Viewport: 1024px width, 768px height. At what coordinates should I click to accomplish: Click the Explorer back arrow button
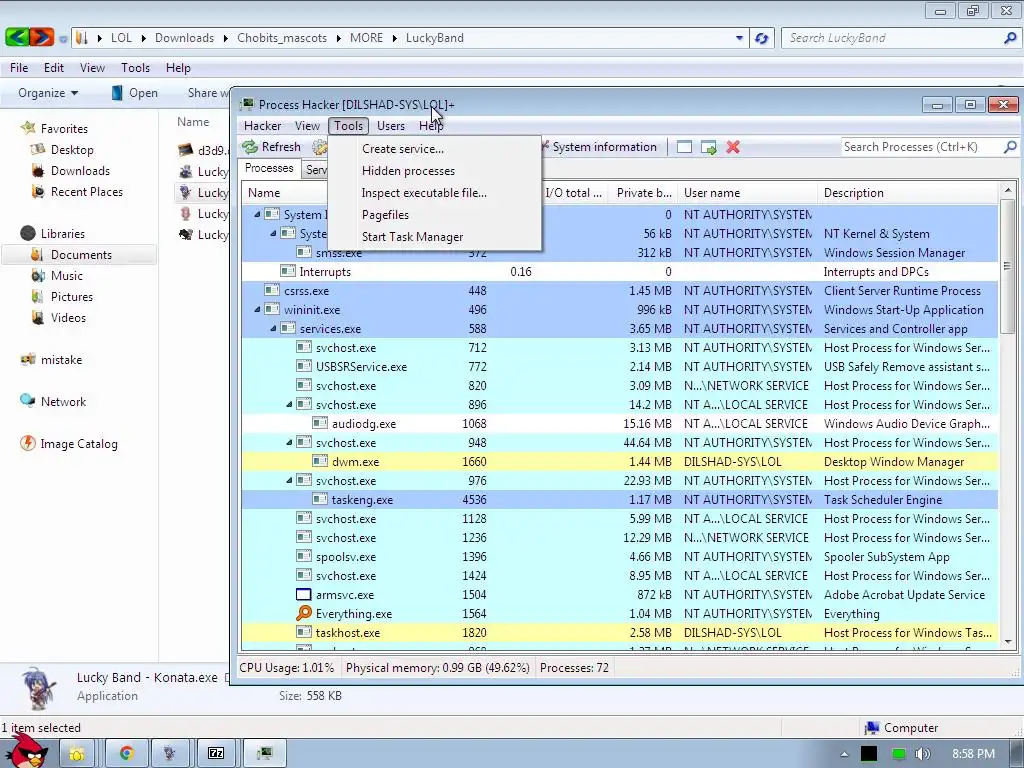point(17,37)
